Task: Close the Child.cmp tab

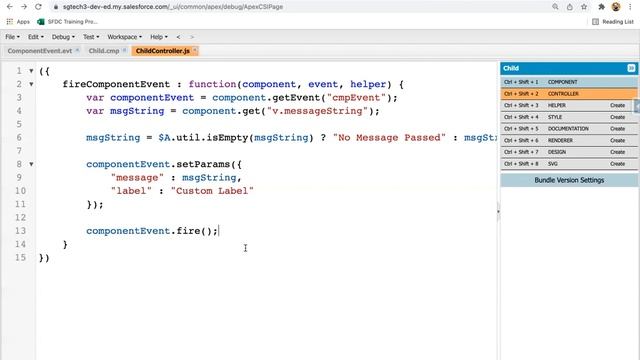Action: [124, 50]
